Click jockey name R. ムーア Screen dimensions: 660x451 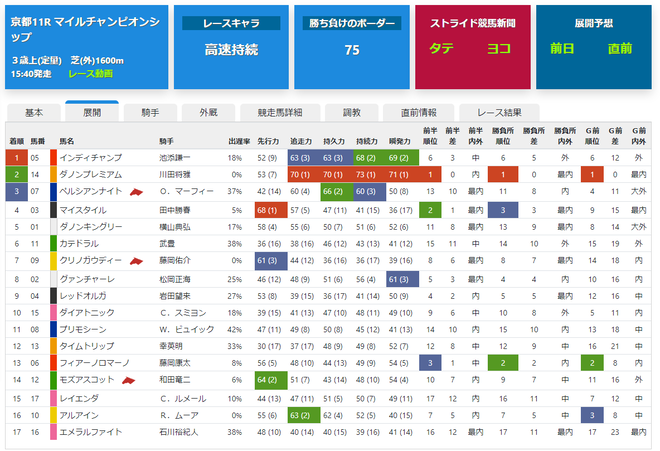[179, 415]
